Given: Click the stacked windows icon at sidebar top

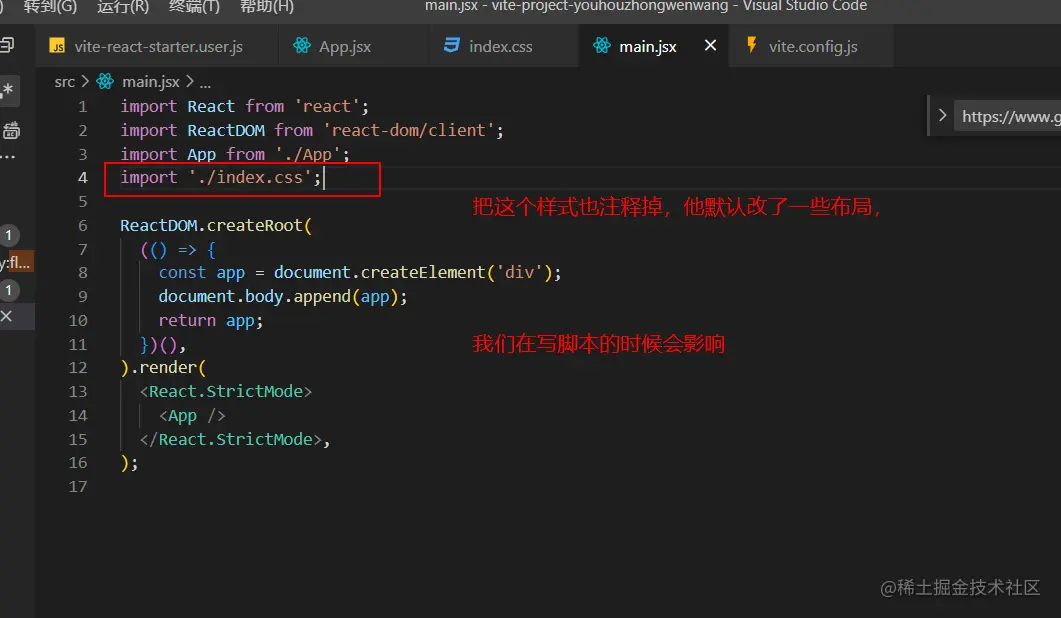Looking at the screenshot, I should [7, 45].
